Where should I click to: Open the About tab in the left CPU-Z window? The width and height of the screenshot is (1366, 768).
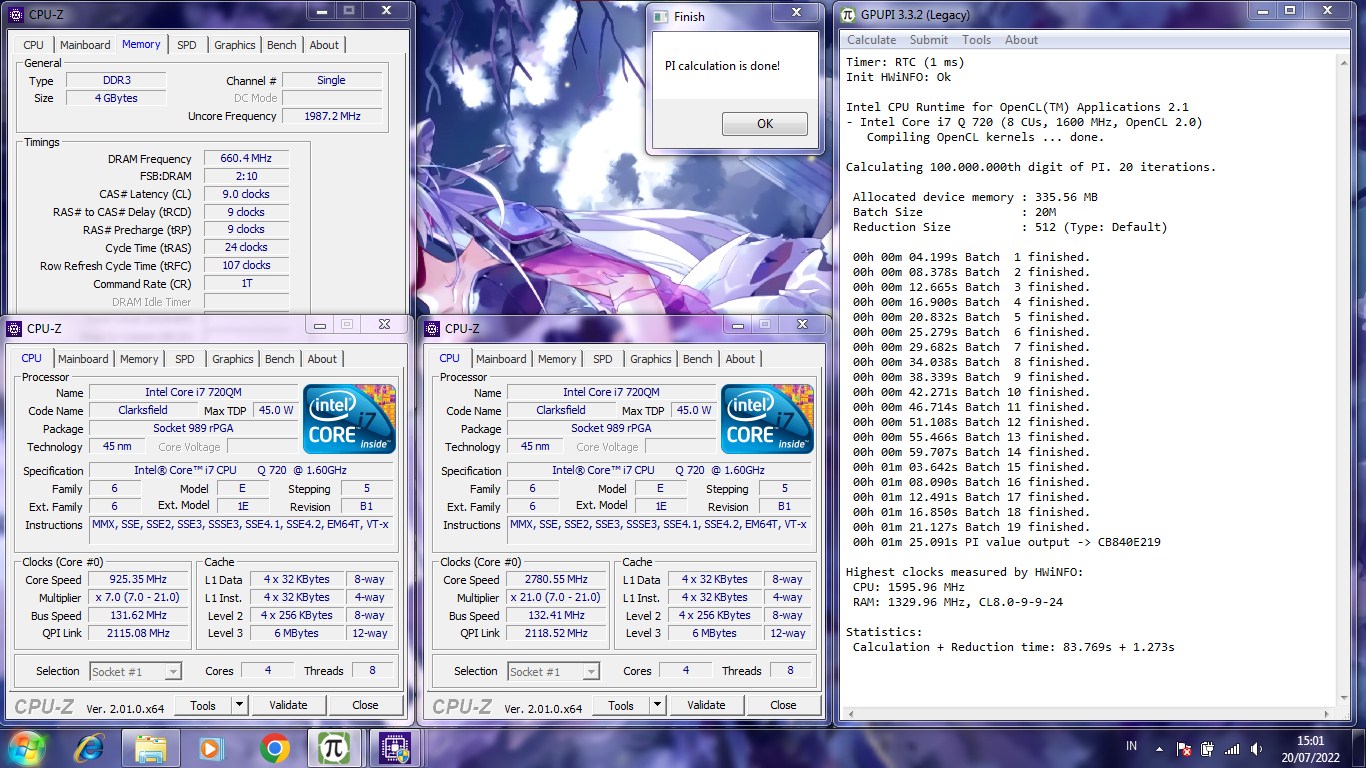[x=322, y=359]
